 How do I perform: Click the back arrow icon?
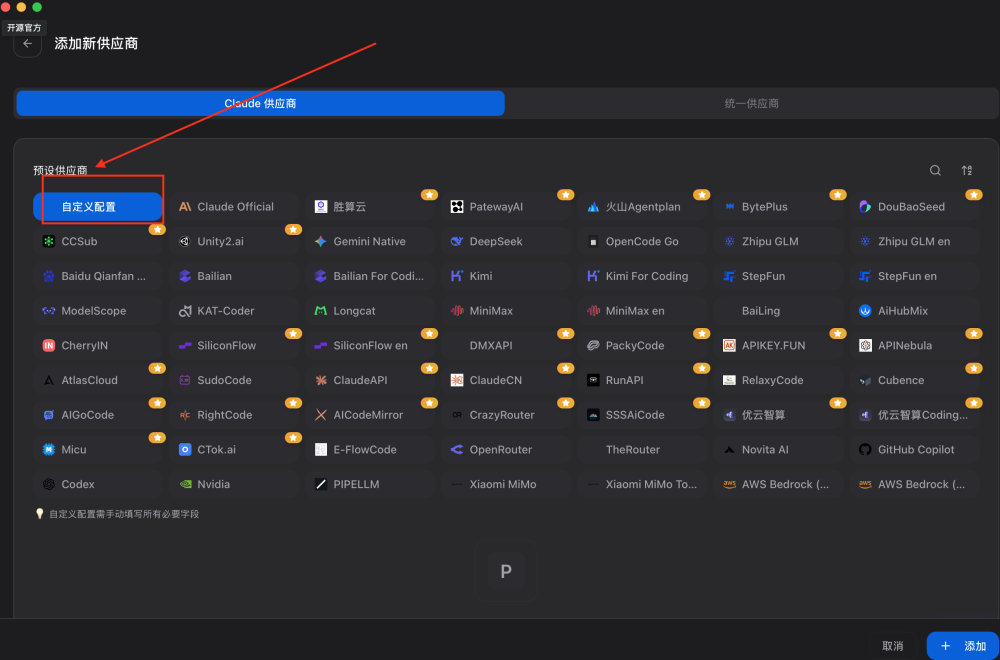coord(27,43)
